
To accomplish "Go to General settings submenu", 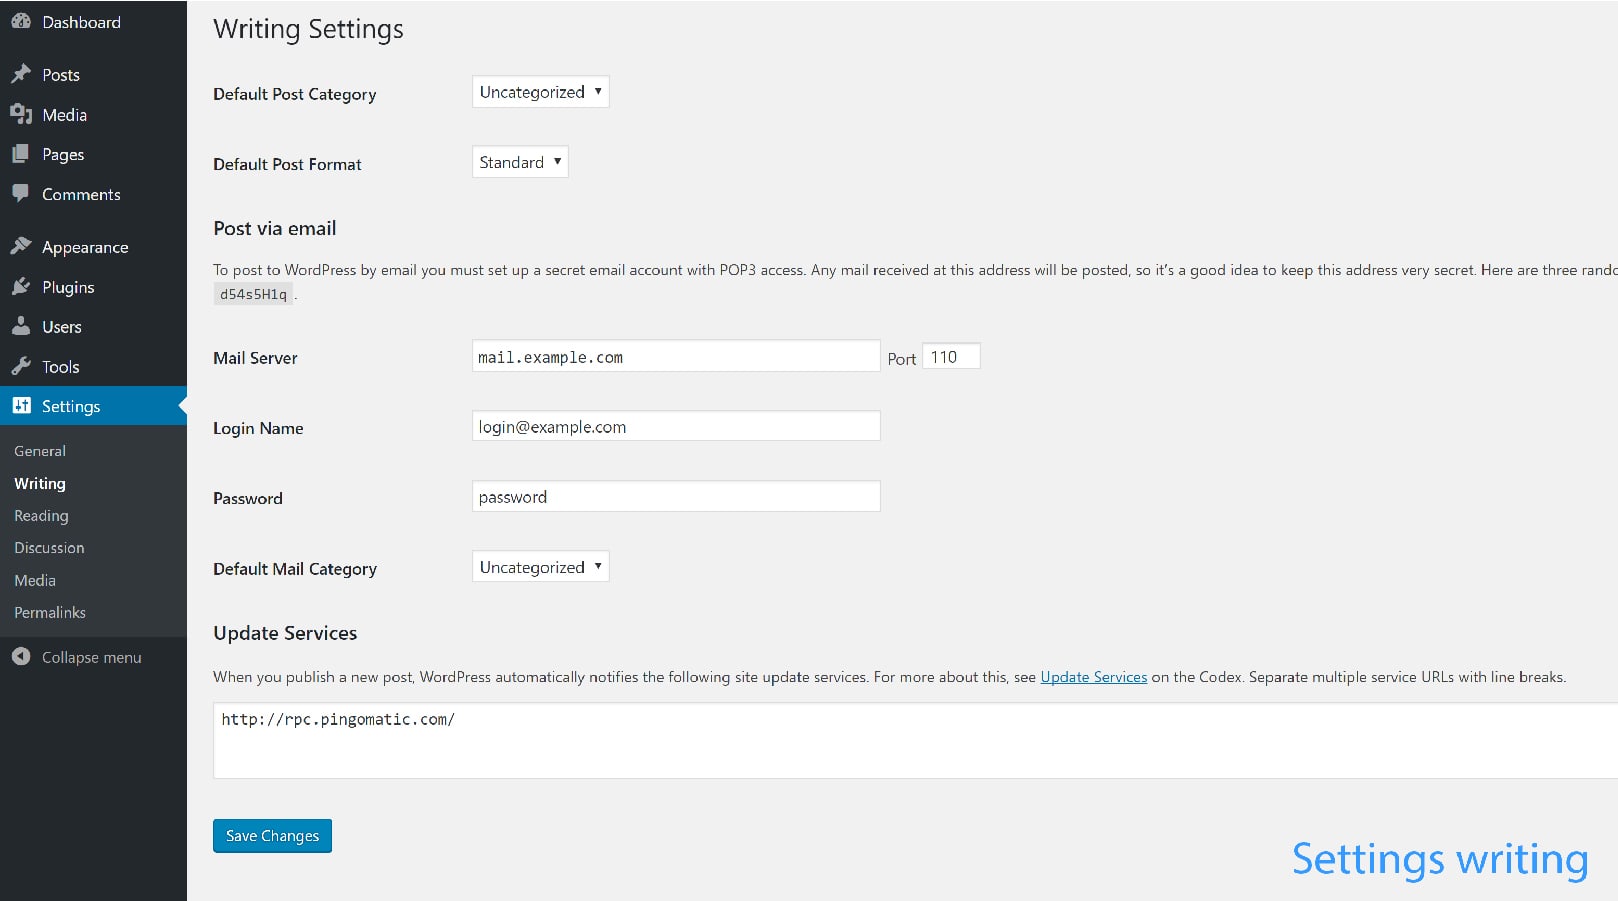I will point(40,451).
